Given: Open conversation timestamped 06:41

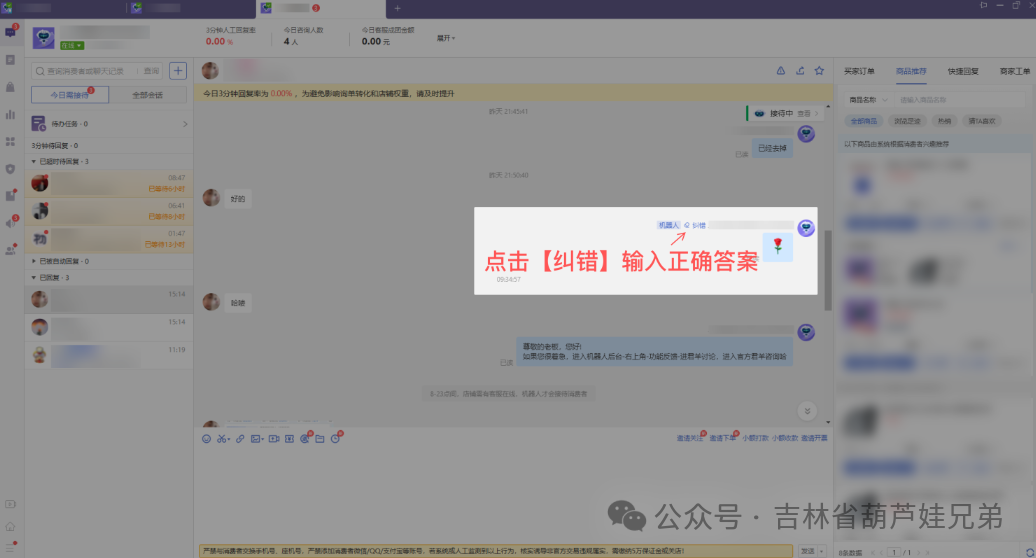Looking at the screenshot, I should point(109,211).
